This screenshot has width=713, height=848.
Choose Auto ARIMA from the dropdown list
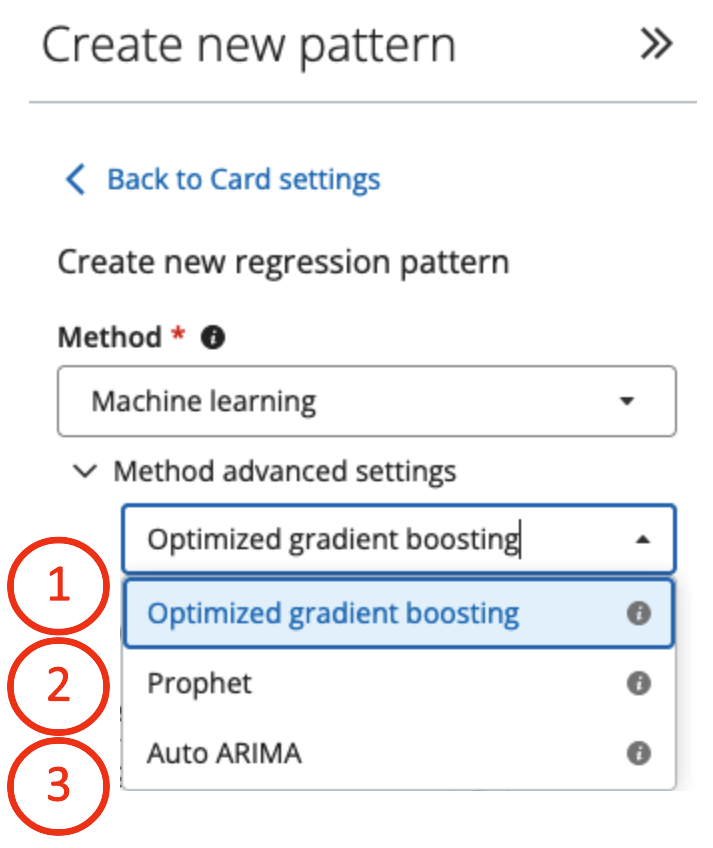[x=224, y=754]
